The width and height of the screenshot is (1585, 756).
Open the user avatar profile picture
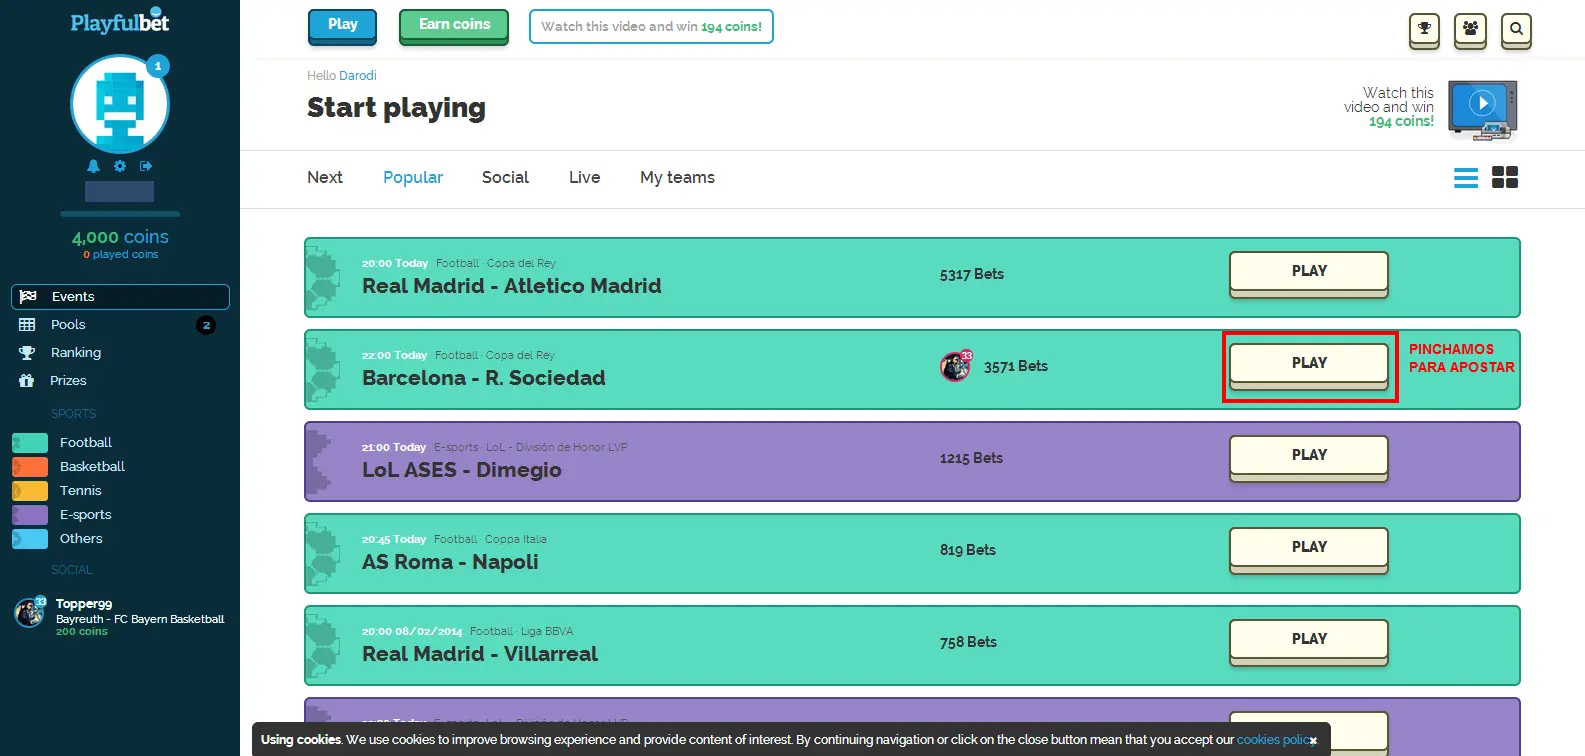coord(119,104)
